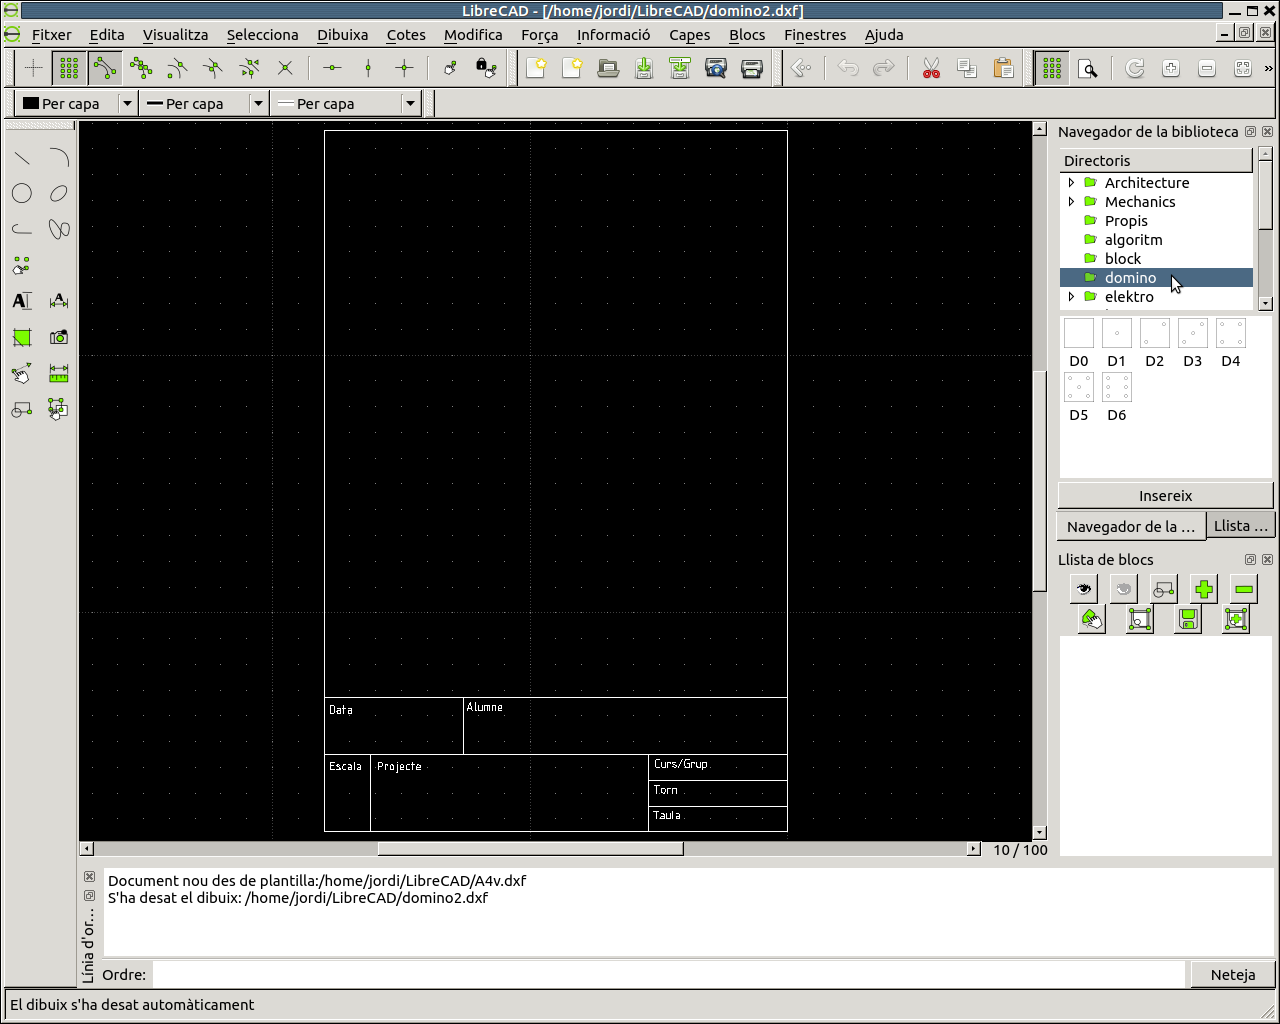Viewport: 1280px width, 1024px height.
Task: Click the zoom out icon
Action: point(1207,68)
